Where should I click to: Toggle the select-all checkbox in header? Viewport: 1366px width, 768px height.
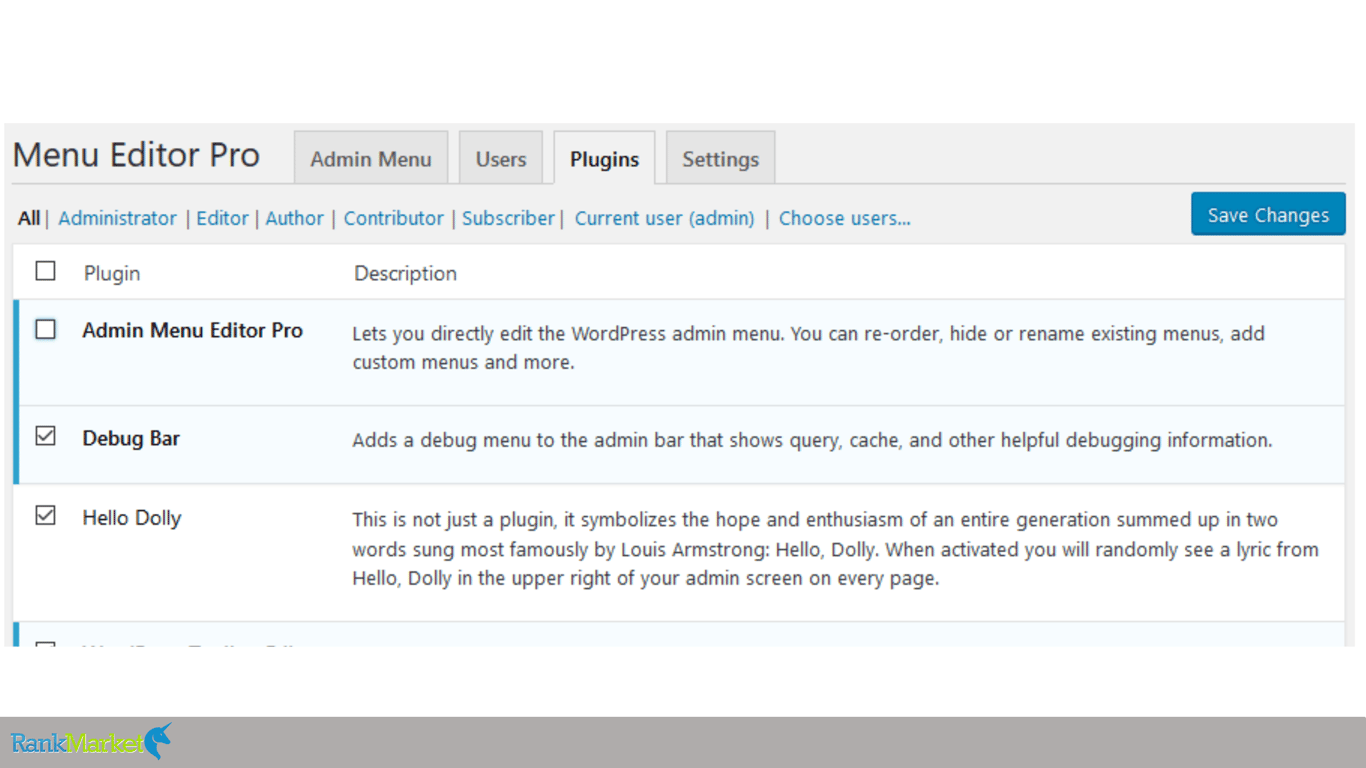pos(45,271)
